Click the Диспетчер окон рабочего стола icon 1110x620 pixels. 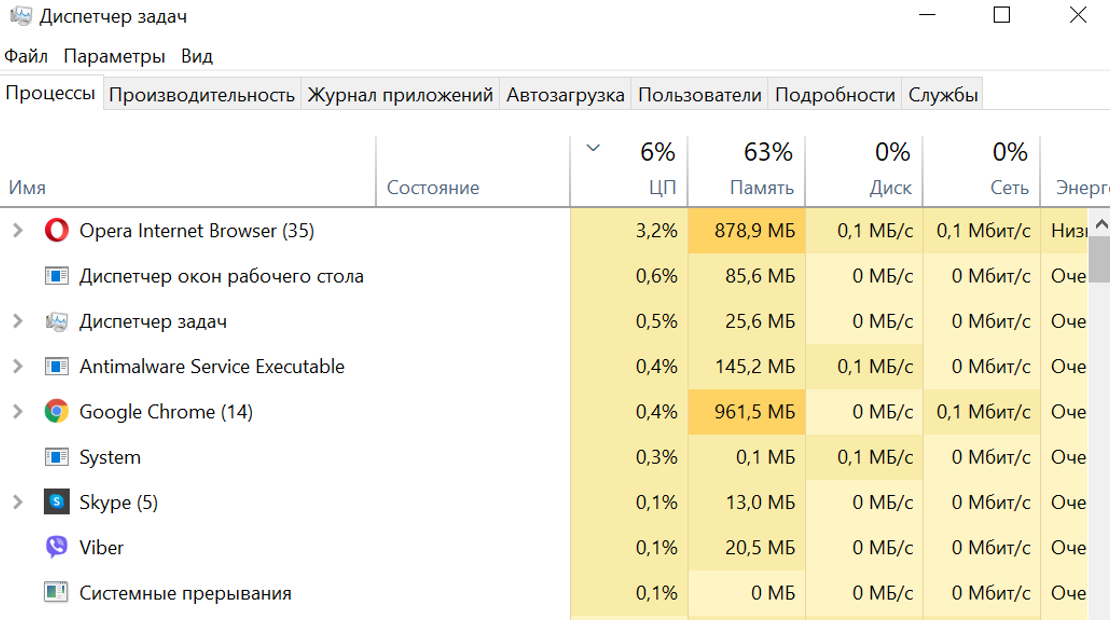pyautogui.click(x=57, y=276)
